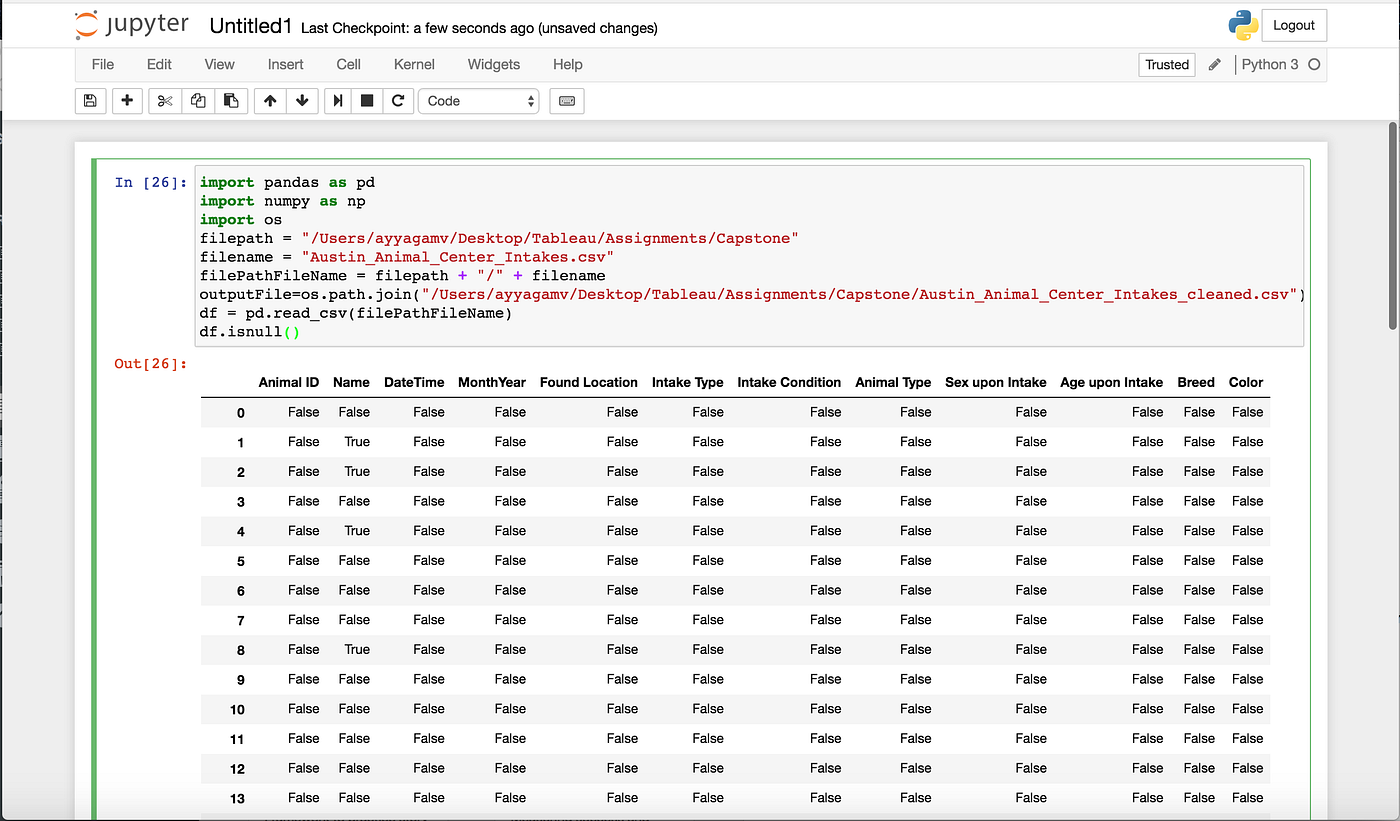Image resolution: width=1400 pixels, height=821 pixels.
Task: Click the Trusted notebook indicator
Action: (1166, 64)
